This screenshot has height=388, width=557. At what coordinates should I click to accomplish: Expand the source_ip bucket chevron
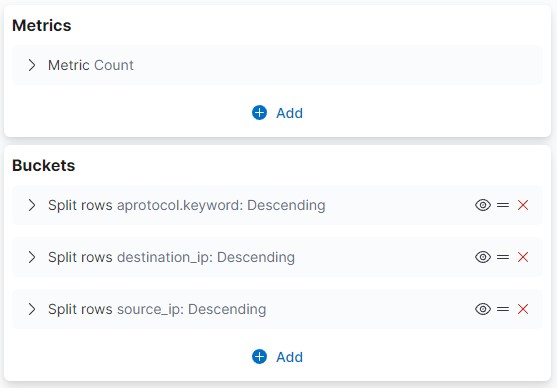point(32,309)
